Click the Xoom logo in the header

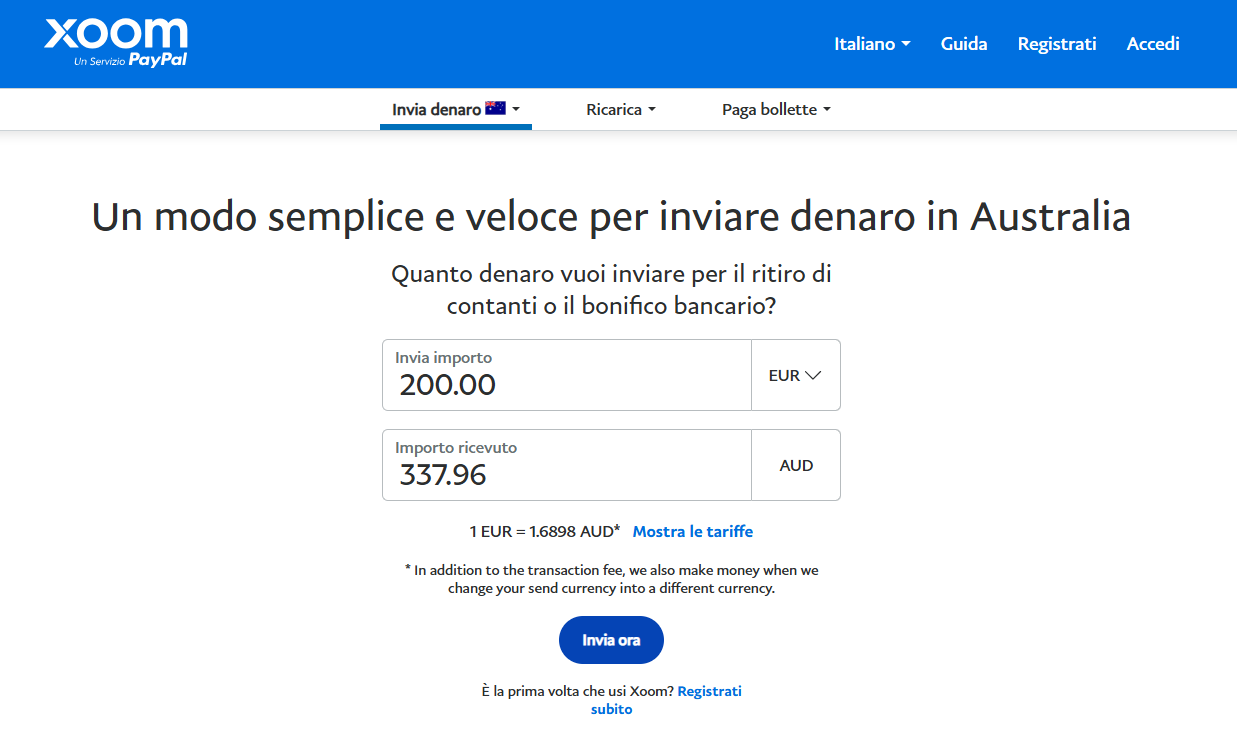[x=115, y=34]
